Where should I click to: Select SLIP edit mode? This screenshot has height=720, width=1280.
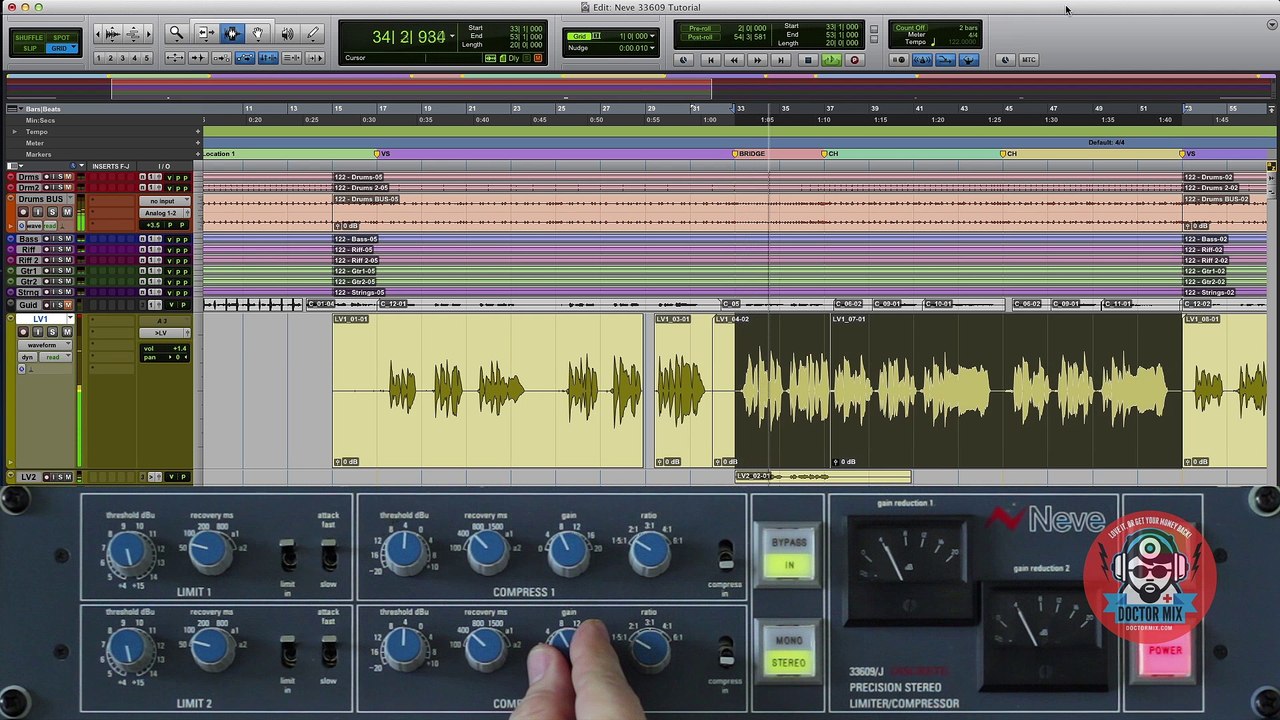click(x=29, y=48)
